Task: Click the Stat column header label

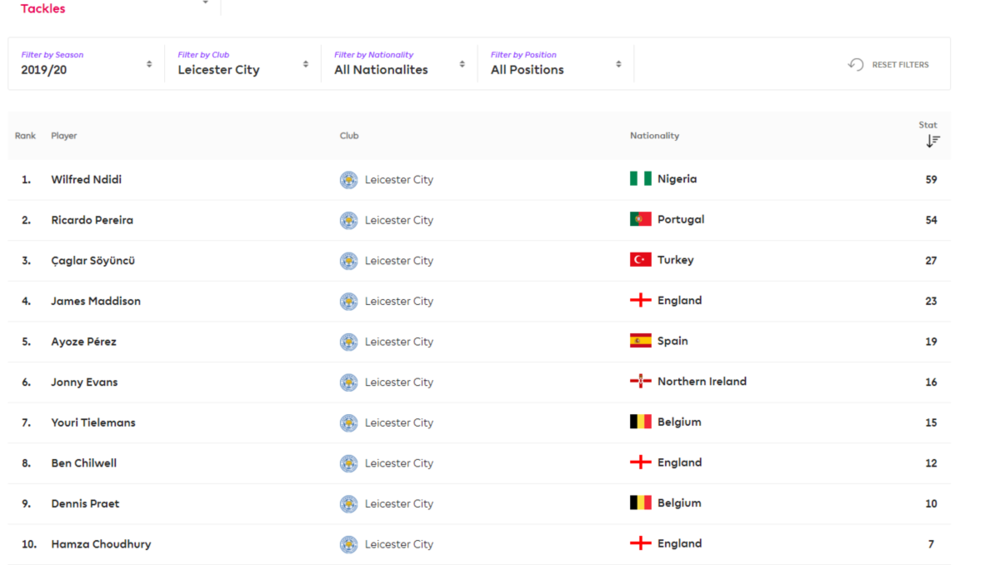Action: pyautogui.click(x=928, y=125)
